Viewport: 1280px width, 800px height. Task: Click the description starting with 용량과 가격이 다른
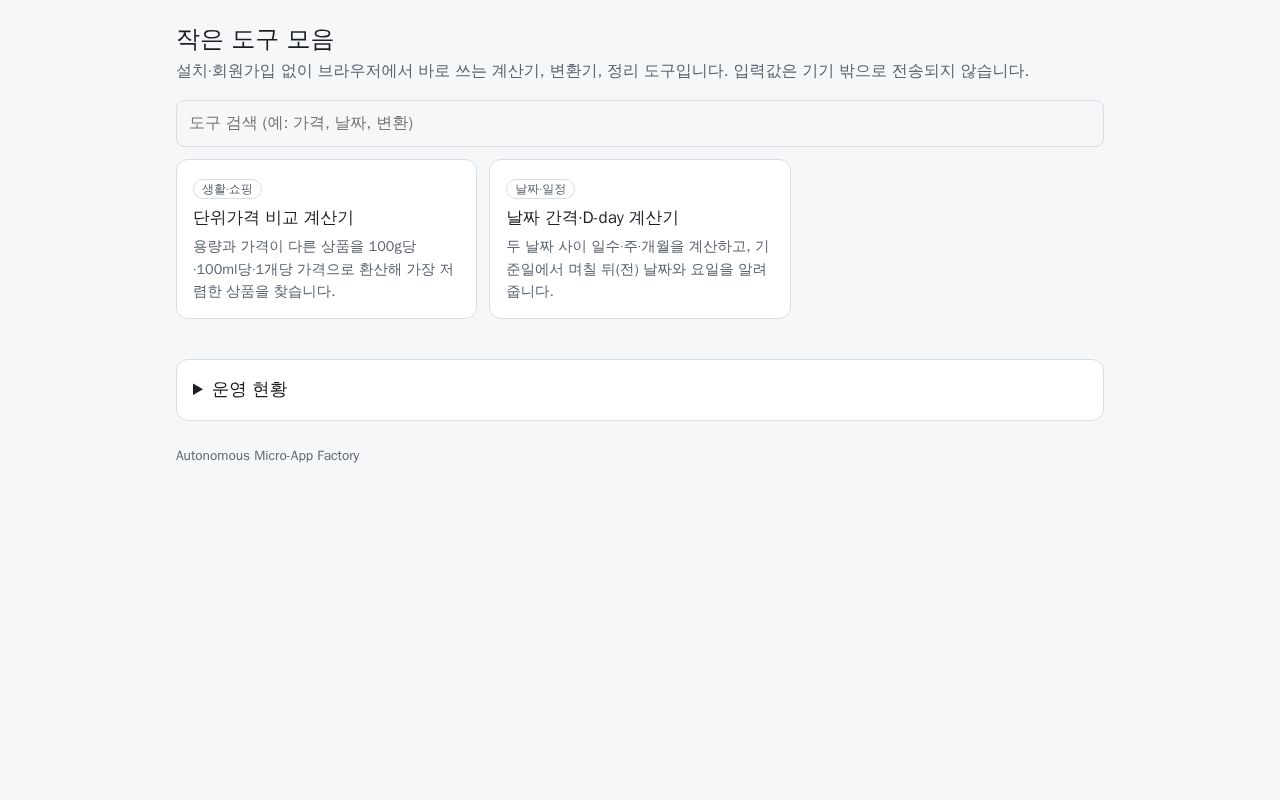pyautogui.click(x=324, y=269)
